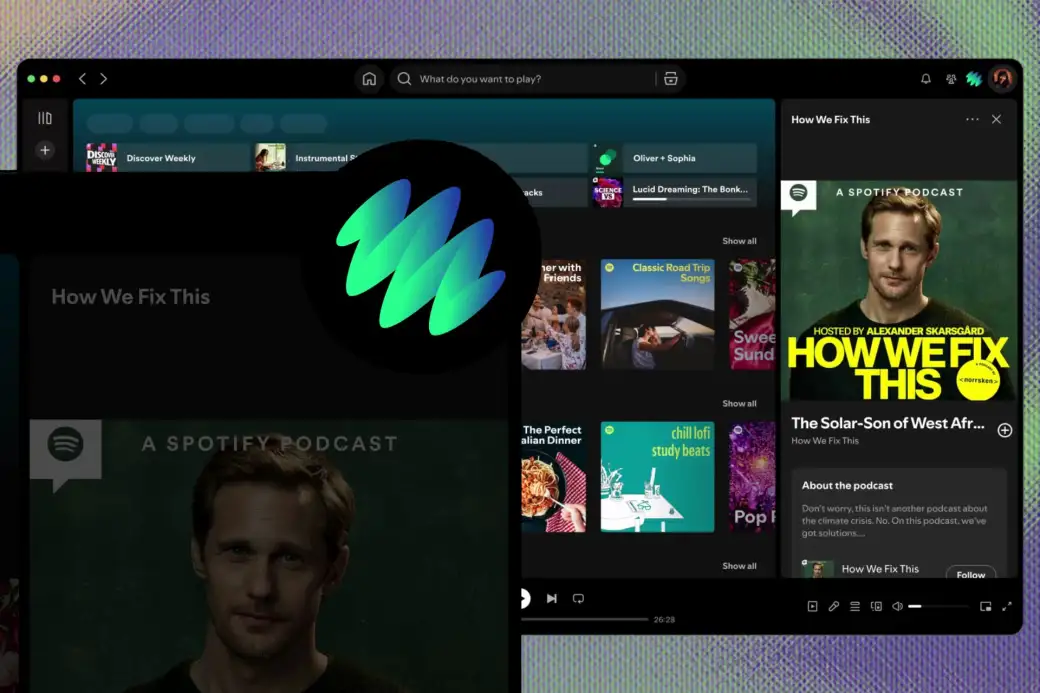Open the mini player

click(x=986, y=606)
